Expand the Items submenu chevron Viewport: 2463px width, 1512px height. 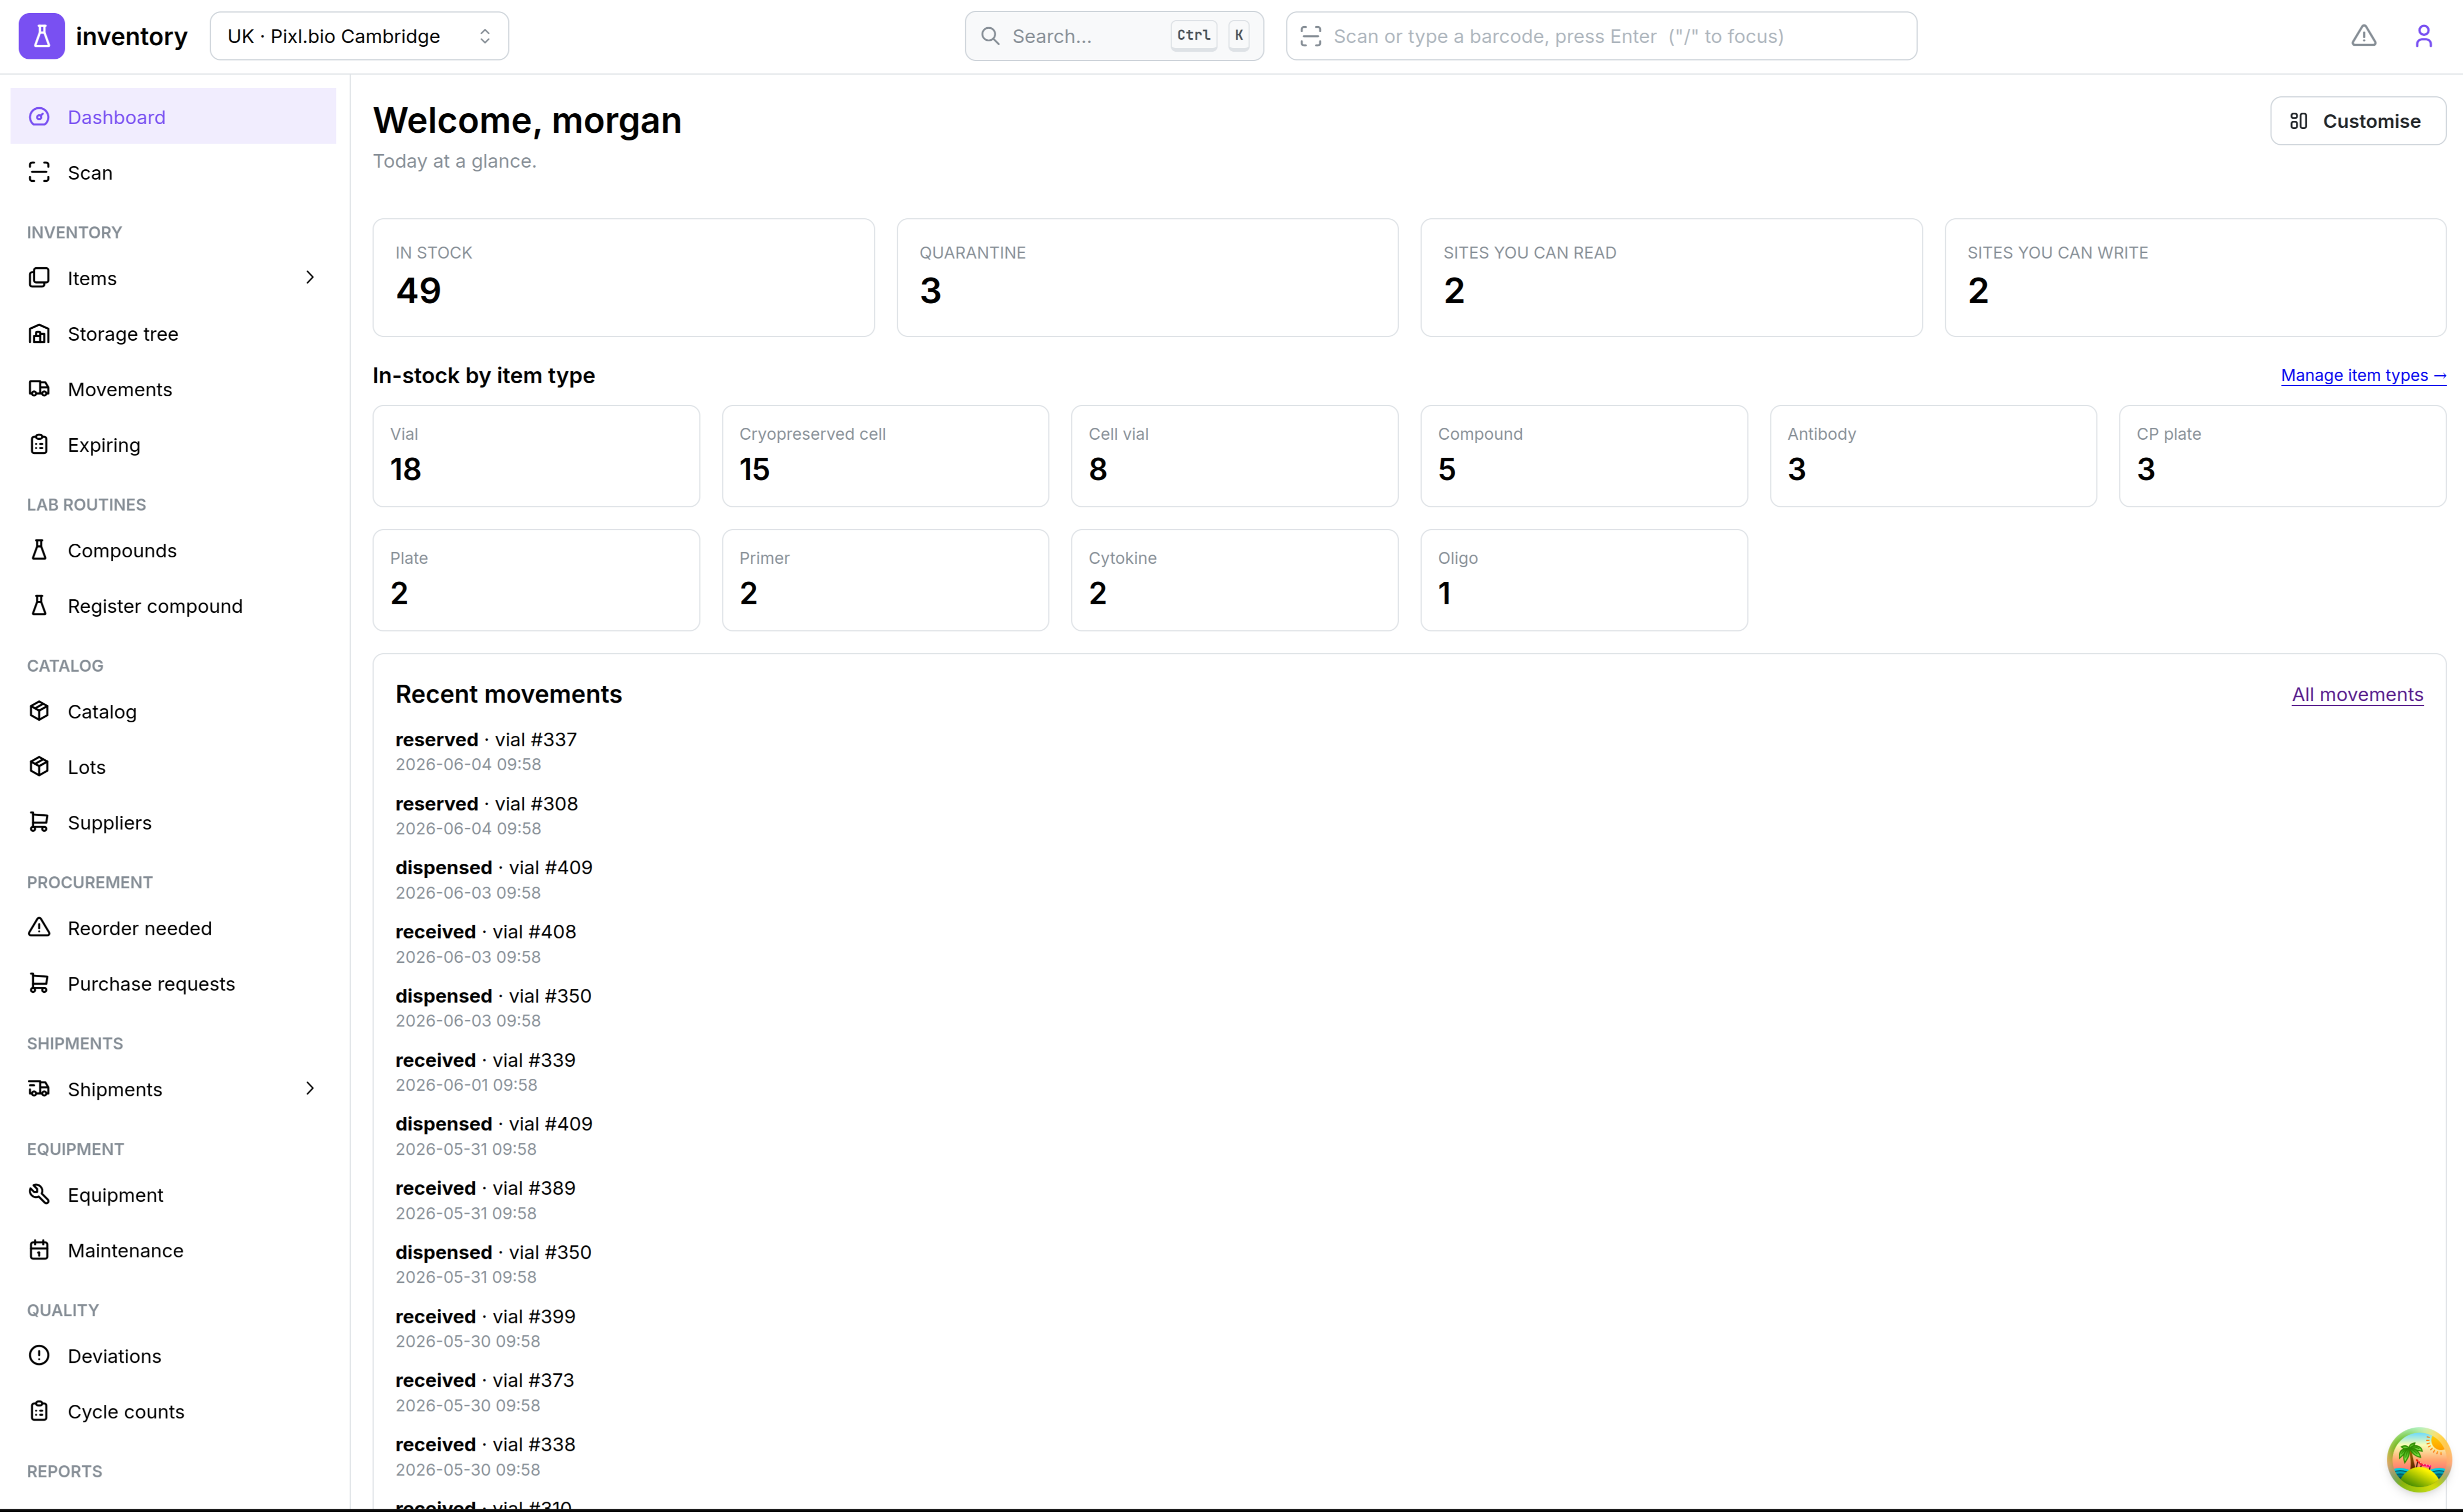pos(310,277)
